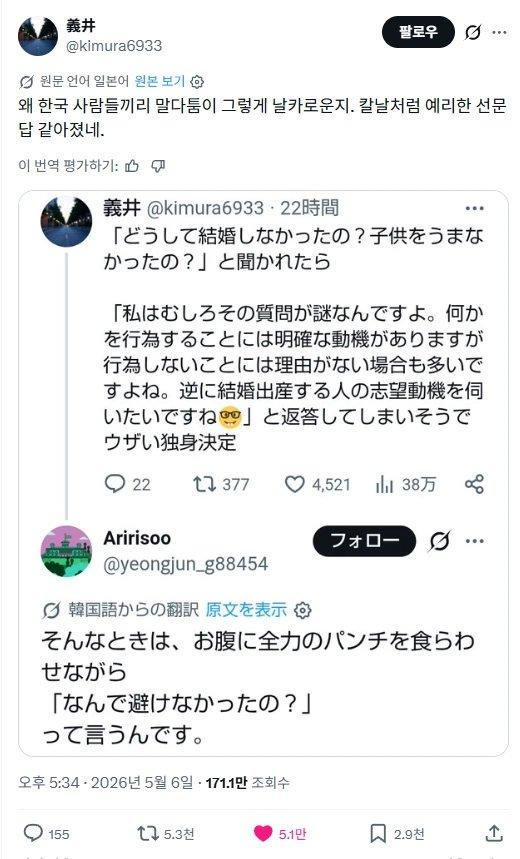Click the bottom share upload icon
Screen dimensions: 520x859
pyautogui.click(x=494, y=833)
